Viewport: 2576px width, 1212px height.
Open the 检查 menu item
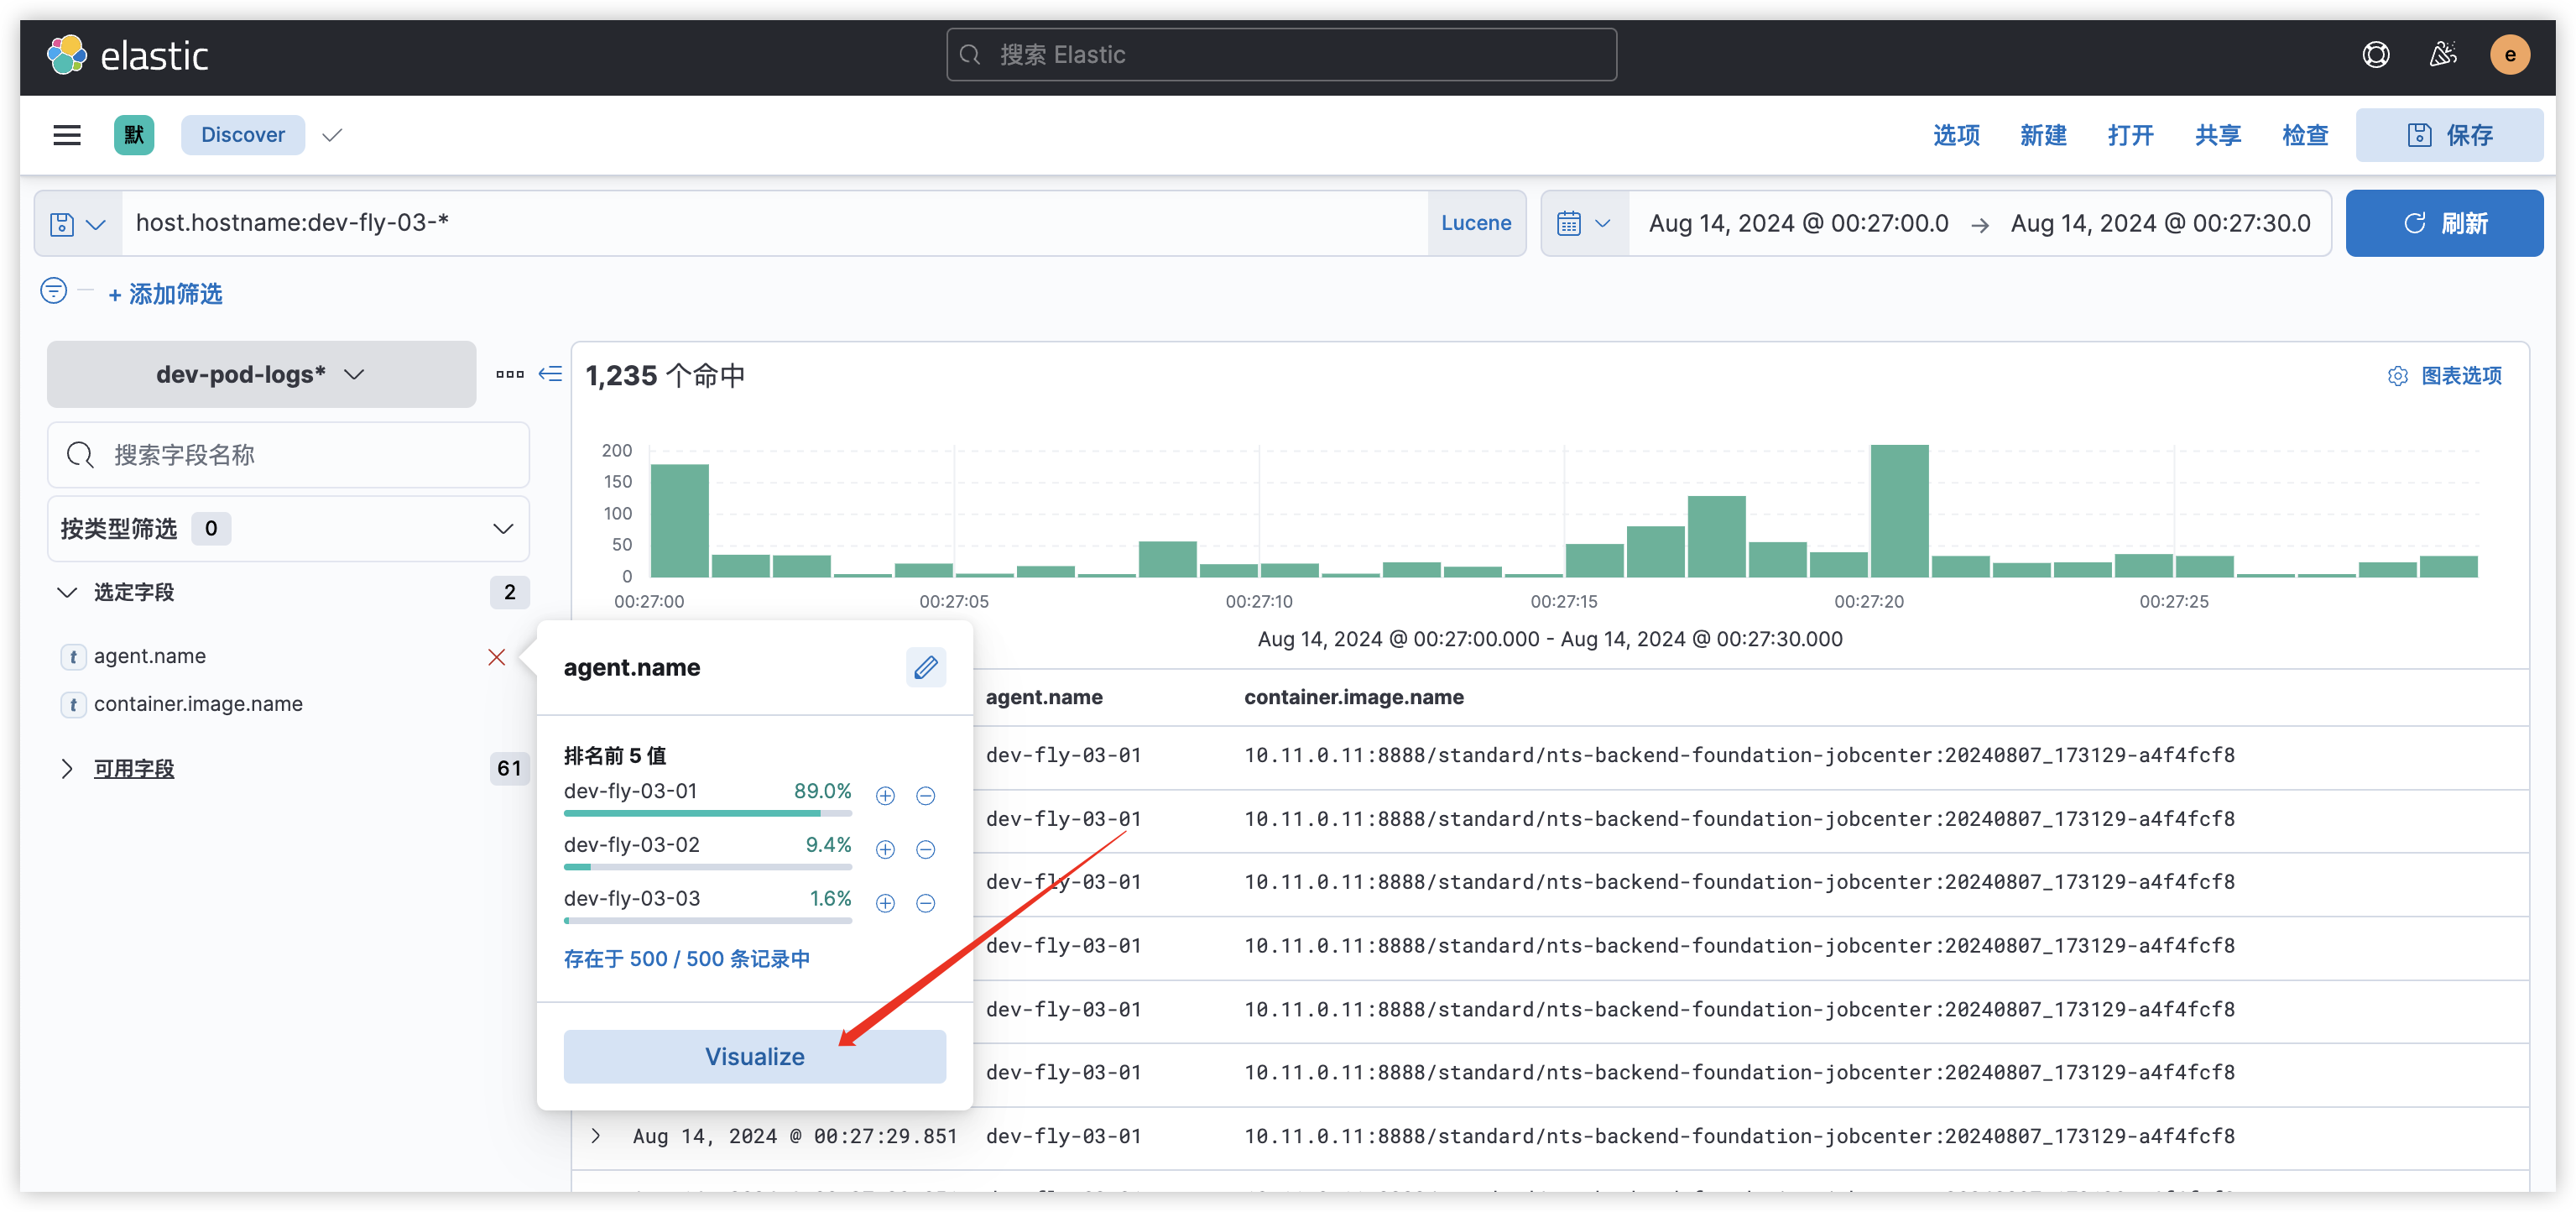click(x=2304, y=135)
